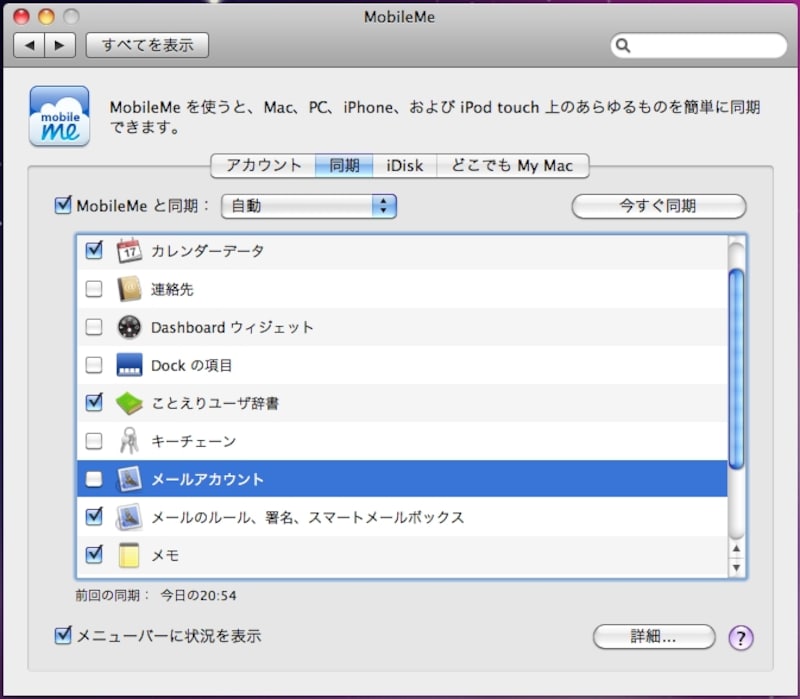Click the Dashboard gauge icon
The height and width of the screenshot is (699, 800).
click(x=129, y=327)
